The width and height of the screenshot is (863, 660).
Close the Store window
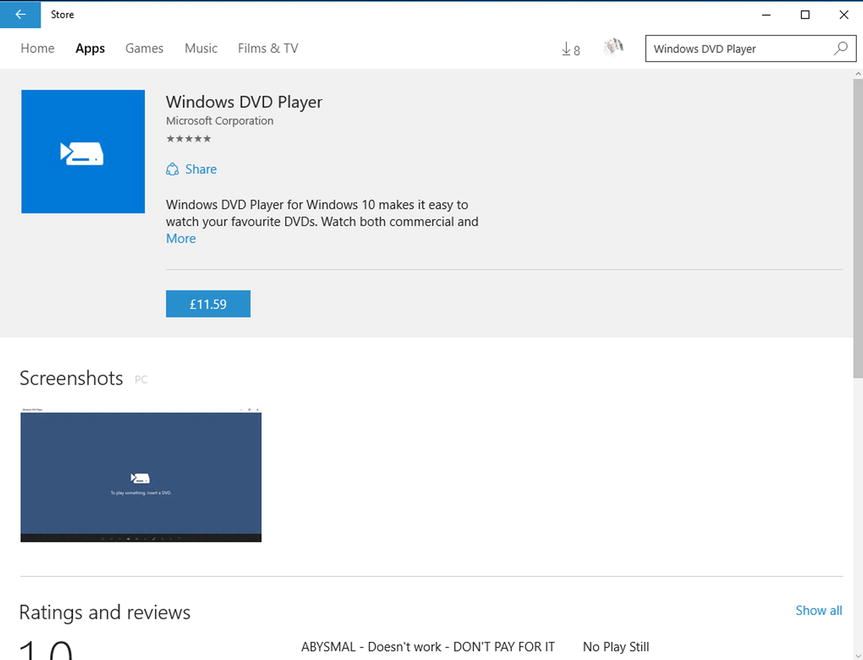[844, 15]
